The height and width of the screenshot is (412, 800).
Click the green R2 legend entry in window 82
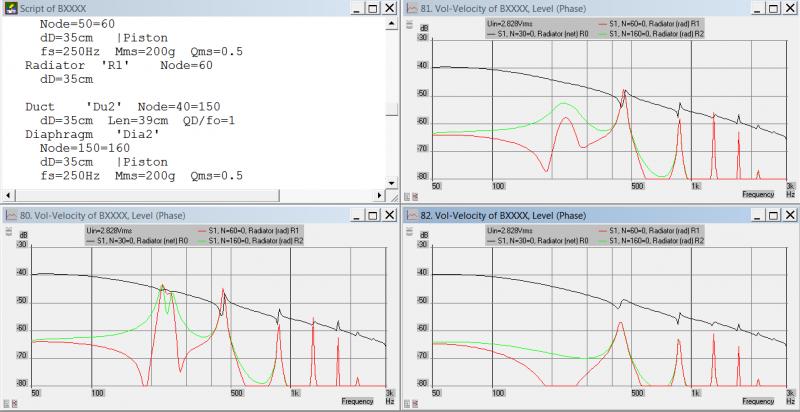(x=652, y=241)
